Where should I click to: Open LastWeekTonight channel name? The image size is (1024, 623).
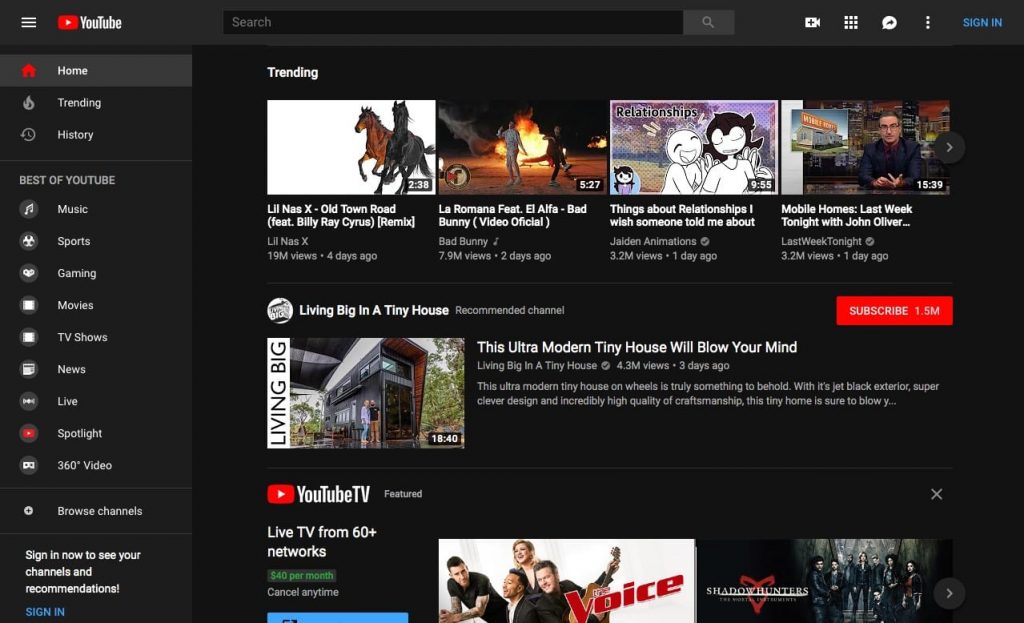pyautogui.click(x=822, y=241)
